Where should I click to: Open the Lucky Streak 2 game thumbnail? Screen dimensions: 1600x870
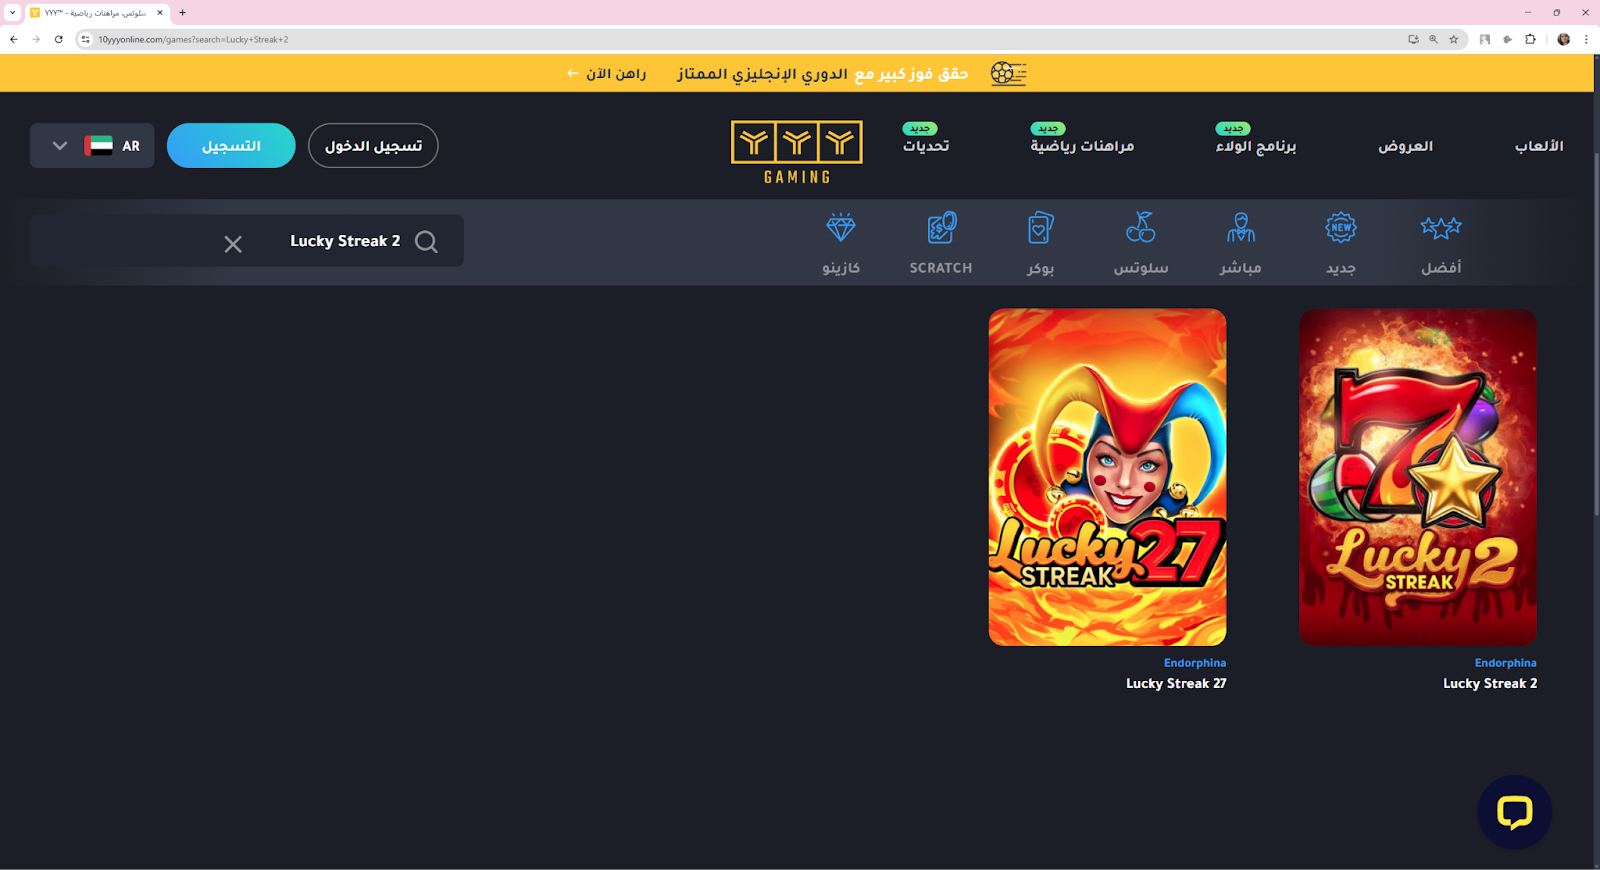tap(1418, 477)
